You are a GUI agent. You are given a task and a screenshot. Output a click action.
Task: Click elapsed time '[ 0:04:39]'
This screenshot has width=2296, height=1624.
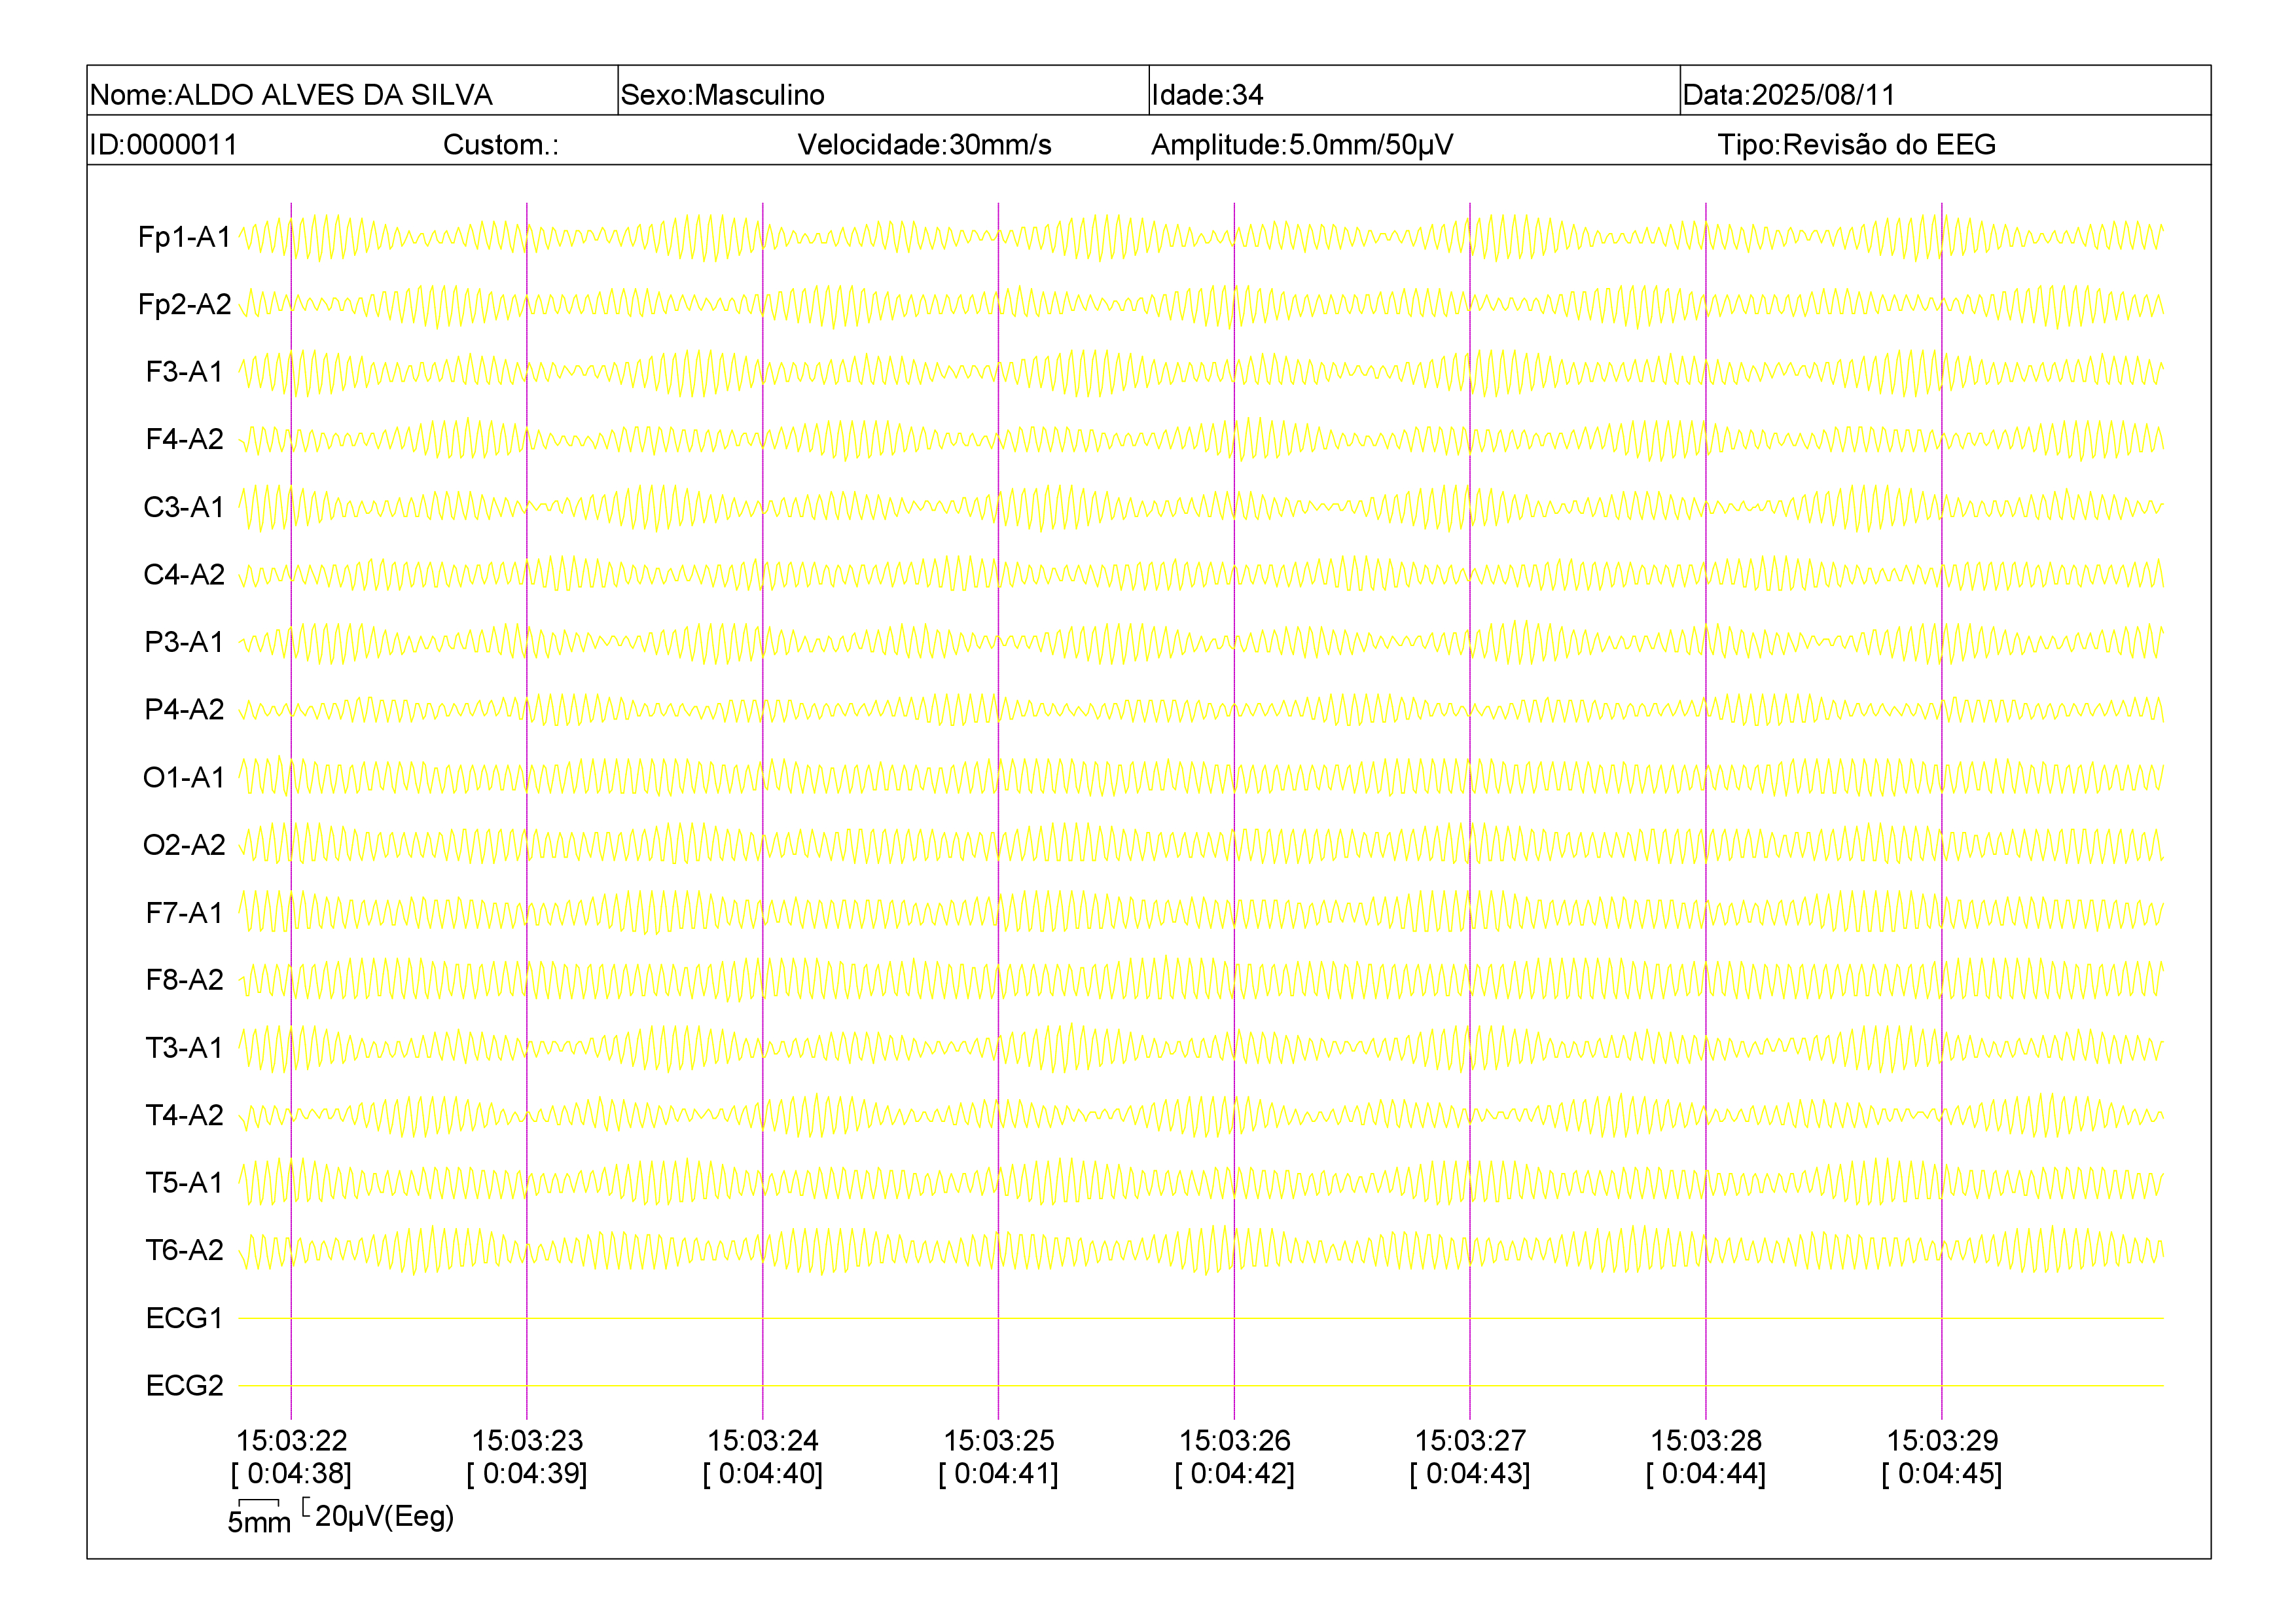point(527,1474)
